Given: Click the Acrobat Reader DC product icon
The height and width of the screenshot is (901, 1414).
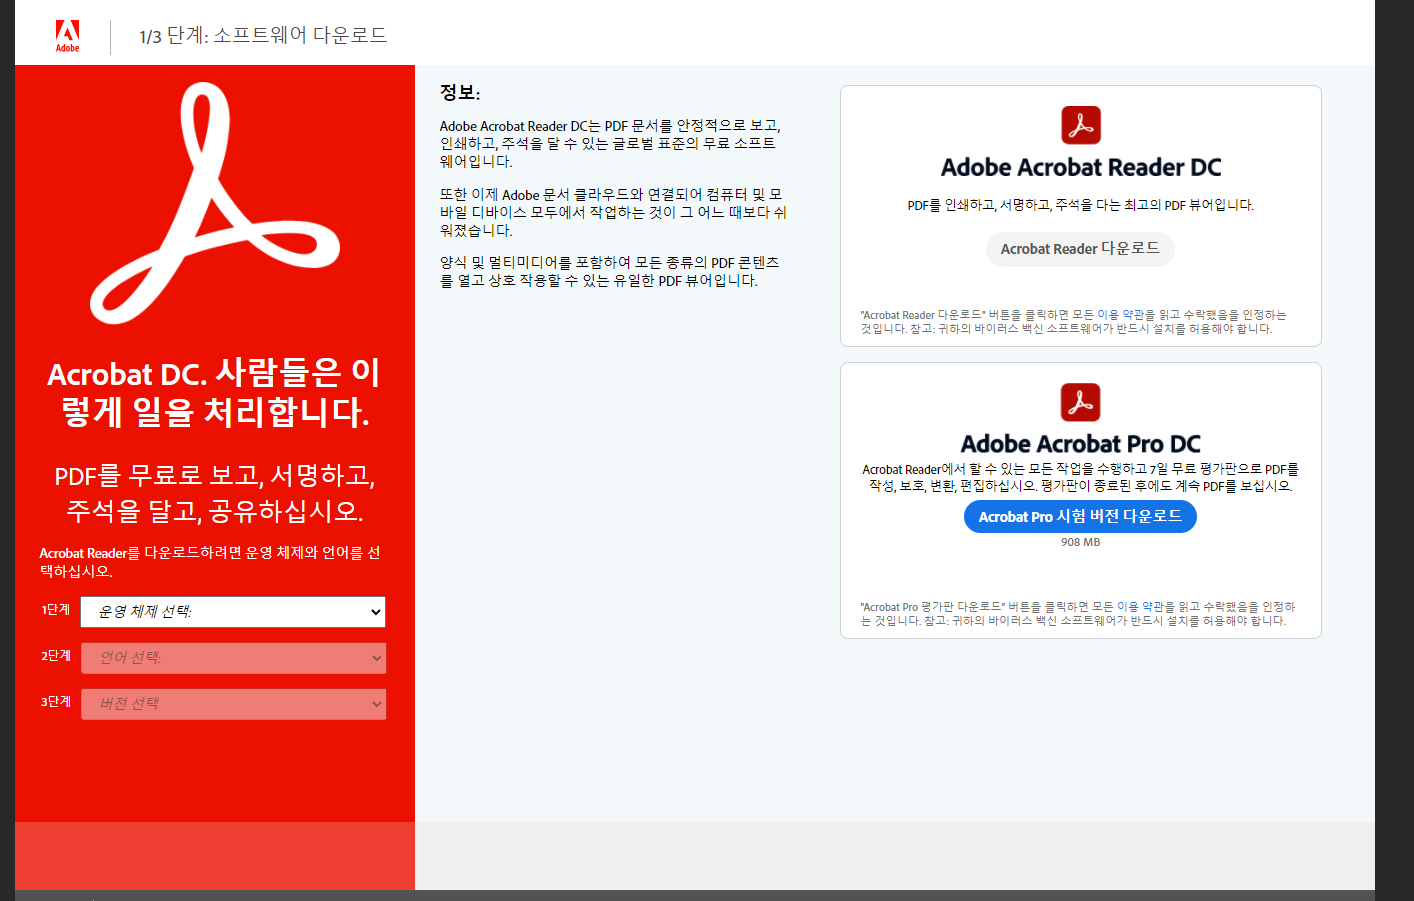Looking at the screenshot, I should [x=1081, y=125].
